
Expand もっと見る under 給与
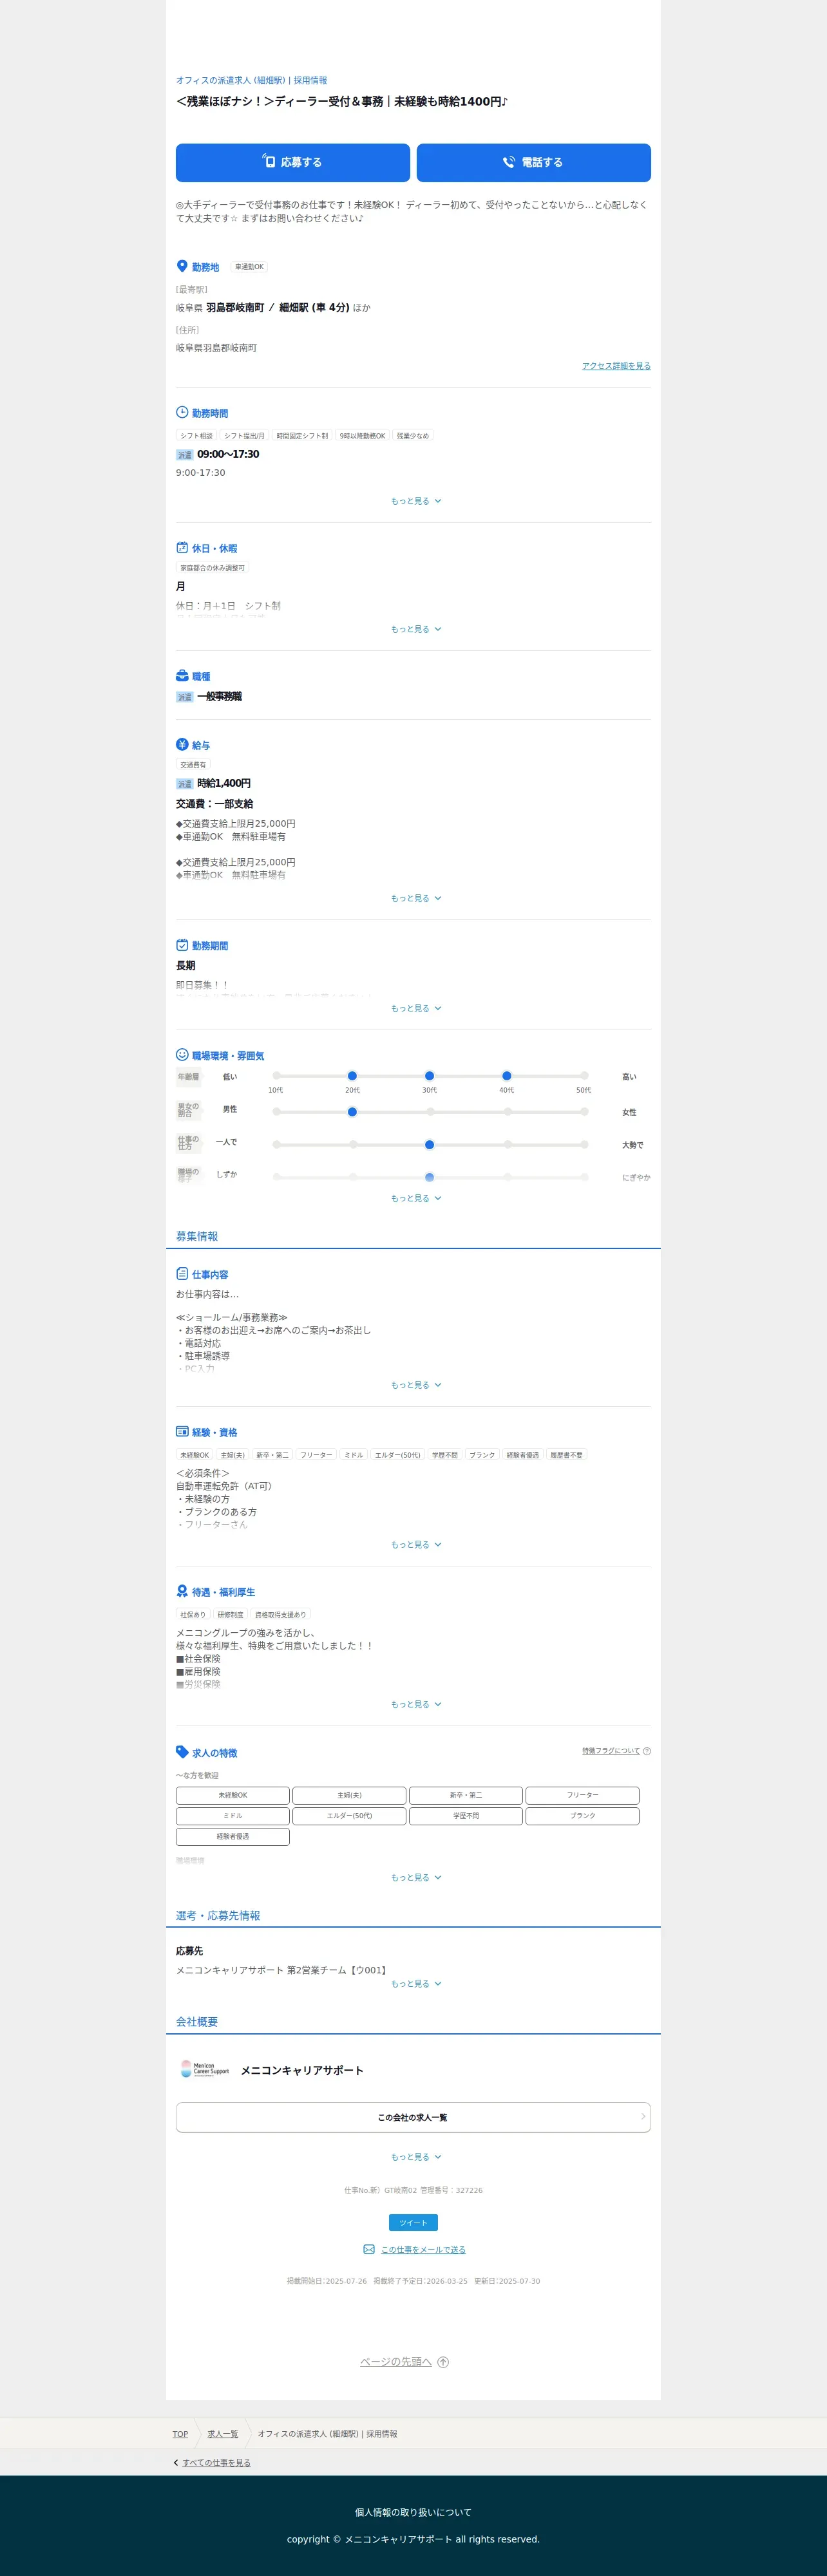pos(416,898)
